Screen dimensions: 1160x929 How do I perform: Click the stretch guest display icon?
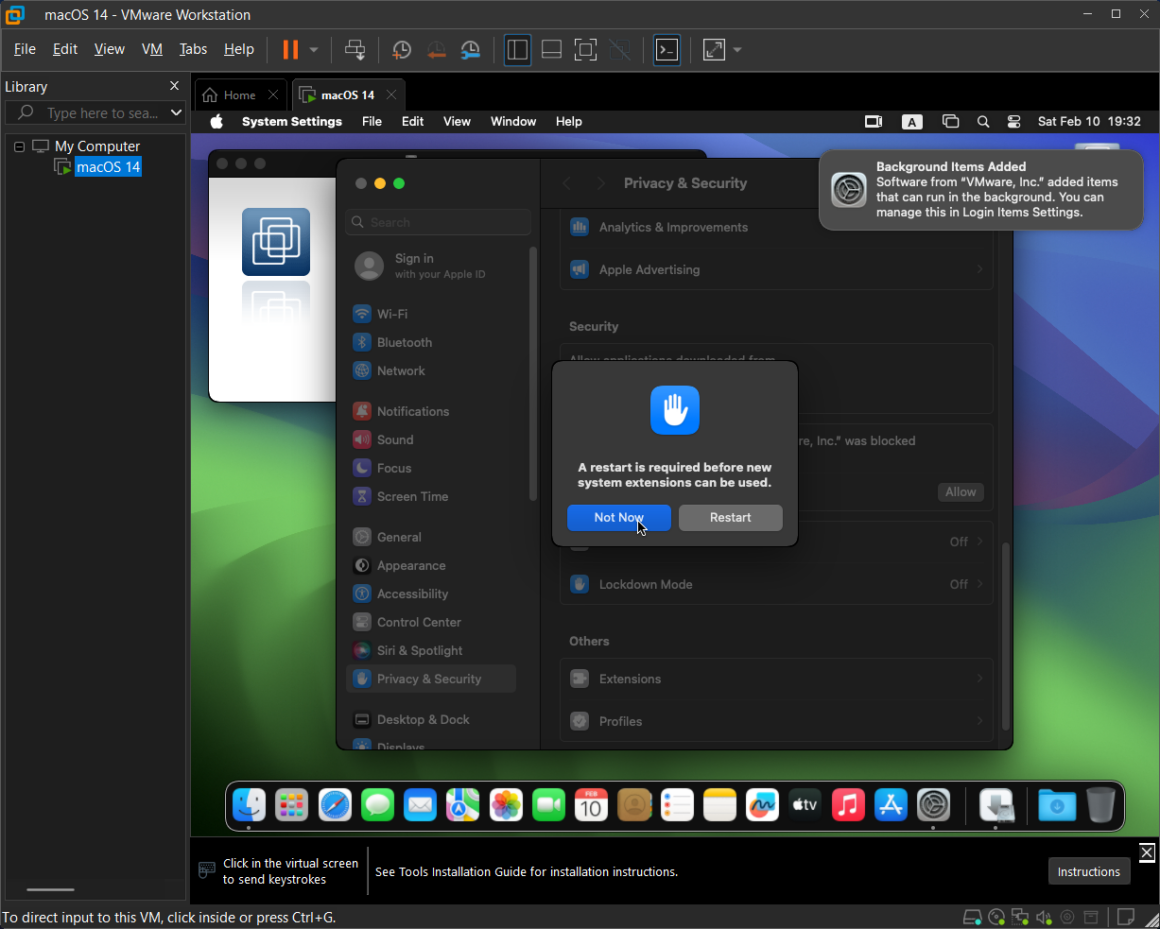pyautogui.click(x=714, y=50)
